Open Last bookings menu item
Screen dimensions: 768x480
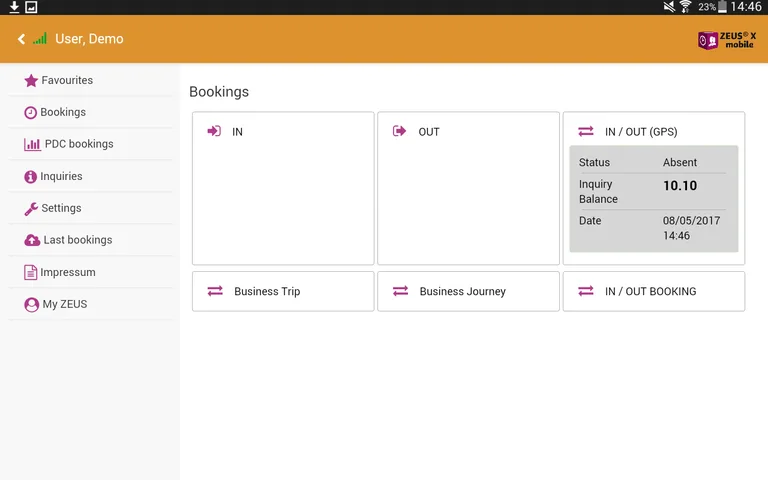tap(78, 240)
